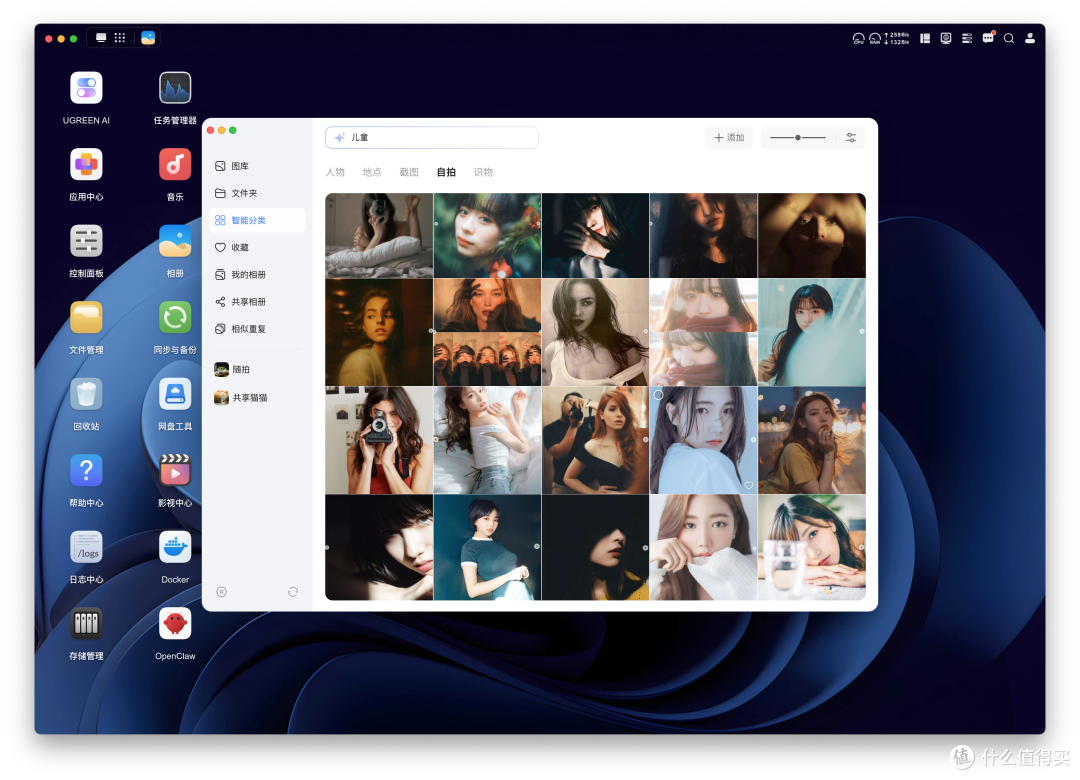This screenshot has width=1080, height=780.
Task: Open the UGREEN AI desktop app
Action: point(86,88)
